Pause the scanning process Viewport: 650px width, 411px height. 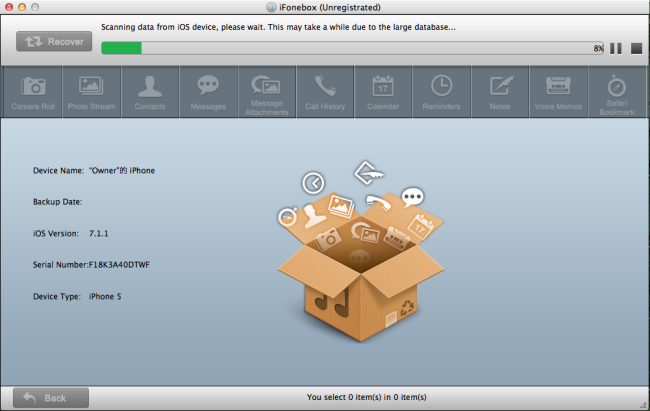[x=616, y=49]
